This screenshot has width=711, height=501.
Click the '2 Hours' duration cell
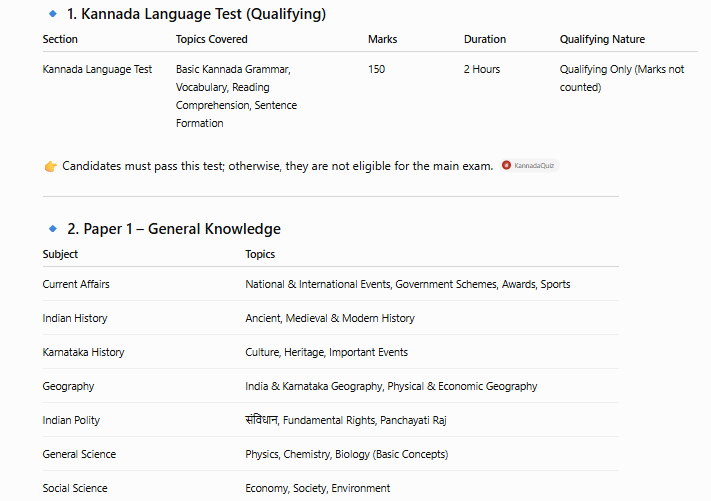point(482,69)
